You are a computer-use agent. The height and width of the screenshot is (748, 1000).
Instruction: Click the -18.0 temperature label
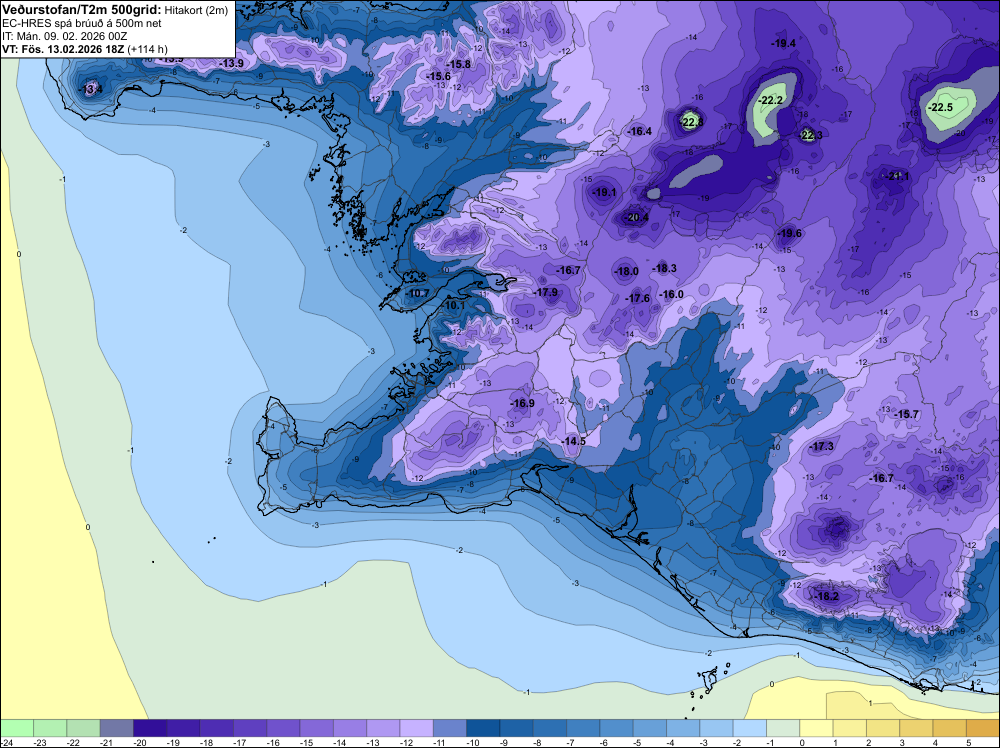626,271
